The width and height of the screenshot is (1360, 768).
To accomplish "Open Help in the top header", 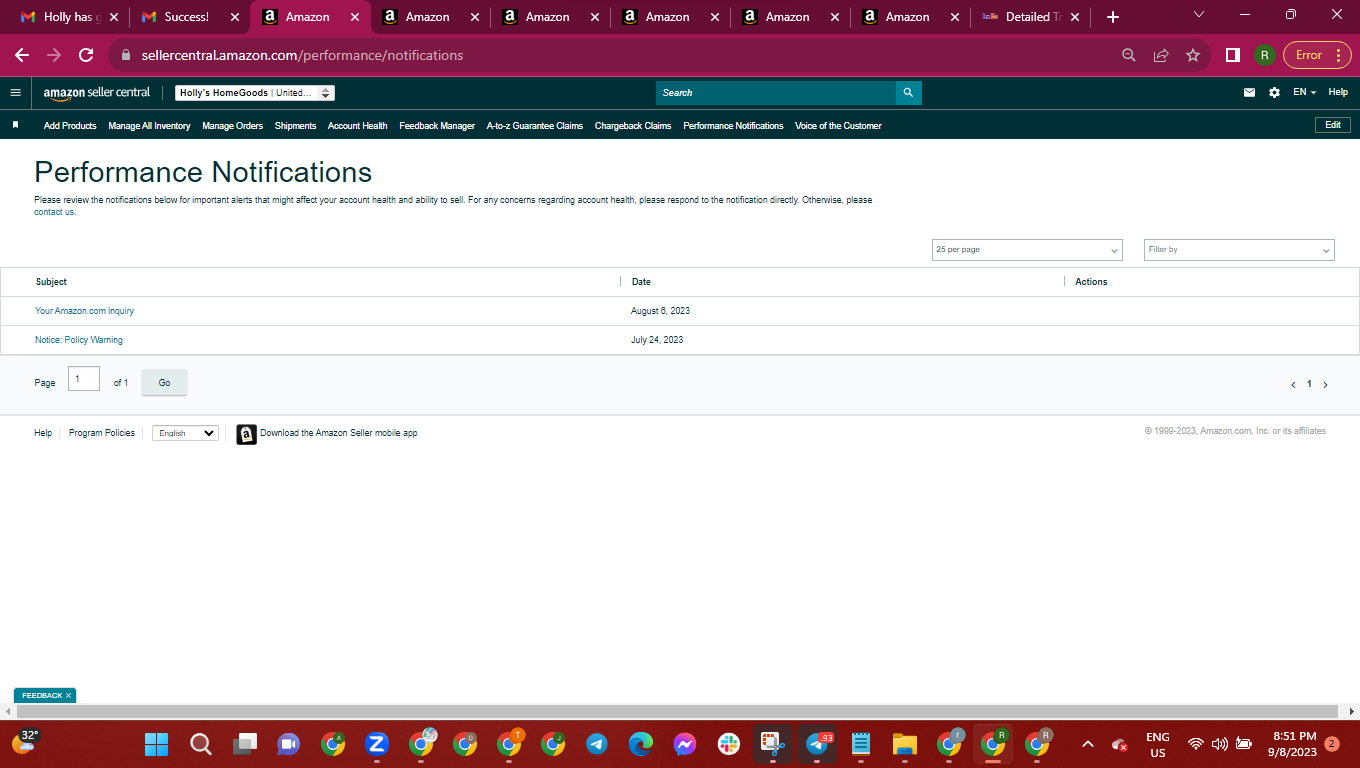I will click(x=1338, y=92).
